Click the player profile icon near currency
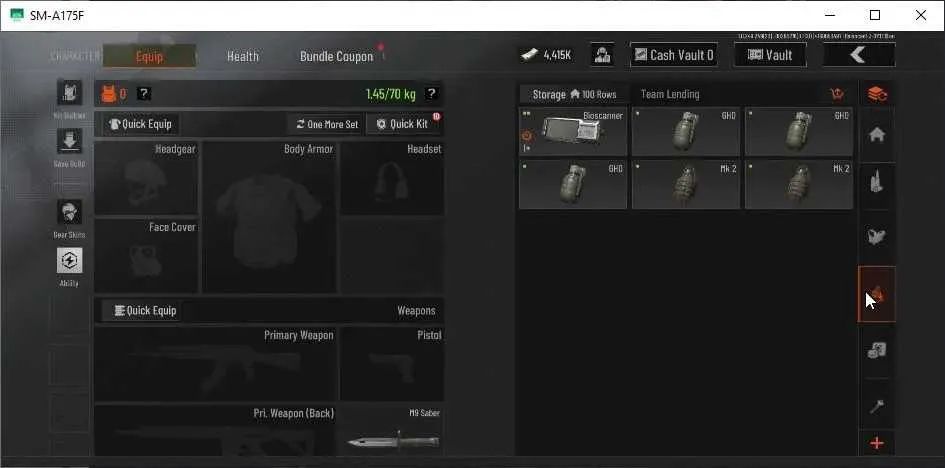 pos(602,55)
